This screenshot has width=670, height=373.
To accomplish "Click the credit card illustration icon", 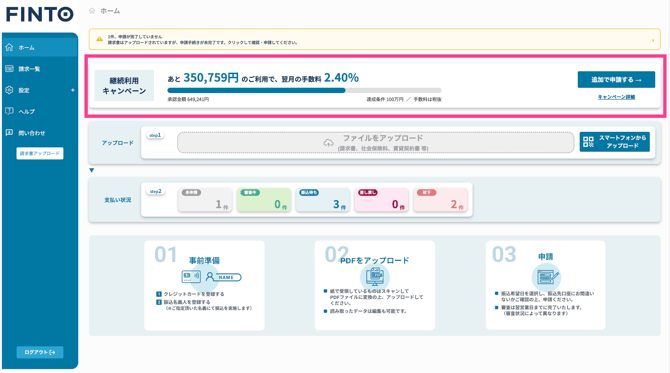I will click(191, 276).
